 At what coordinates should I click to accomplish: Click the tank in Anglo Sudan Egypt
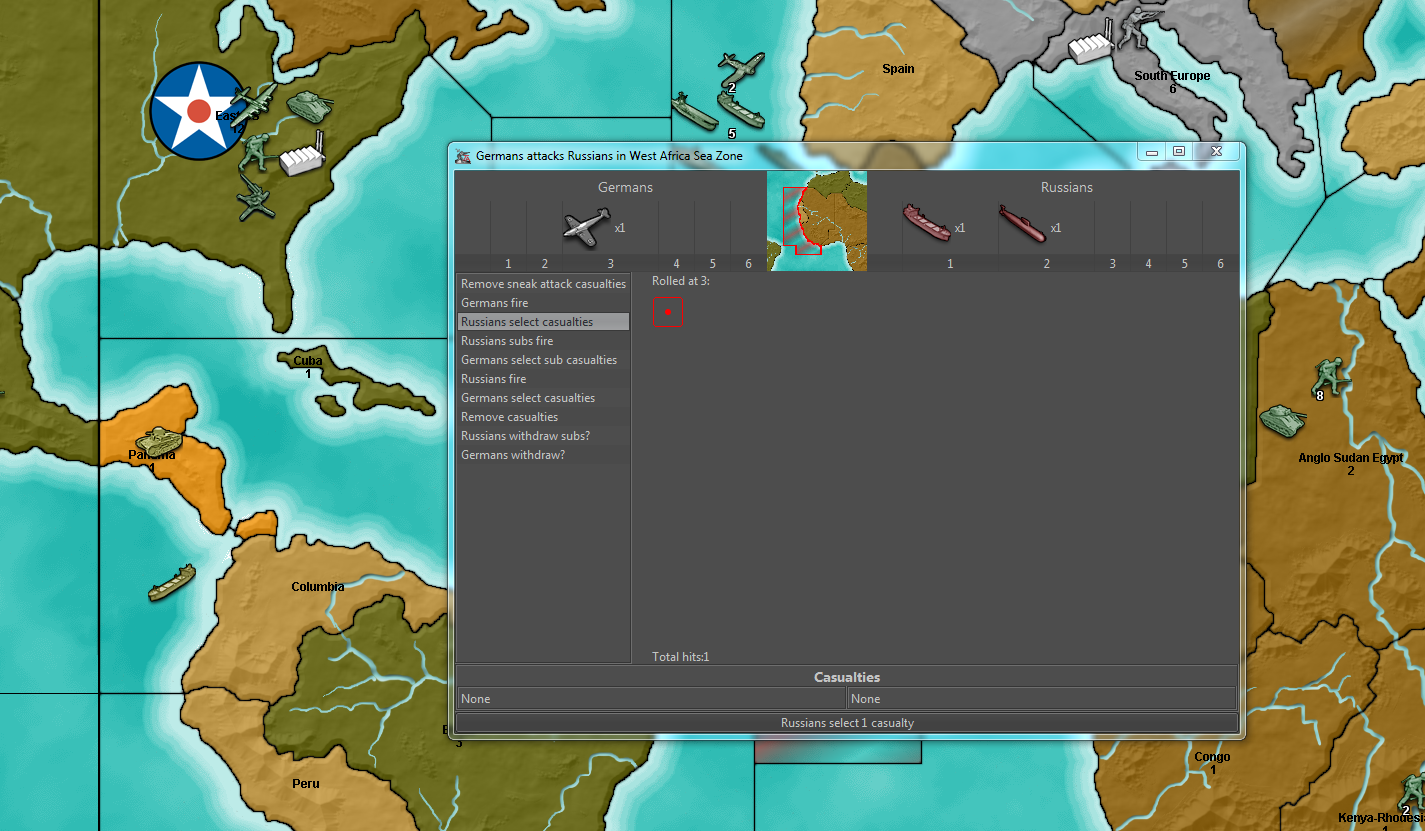(1282, 420)
